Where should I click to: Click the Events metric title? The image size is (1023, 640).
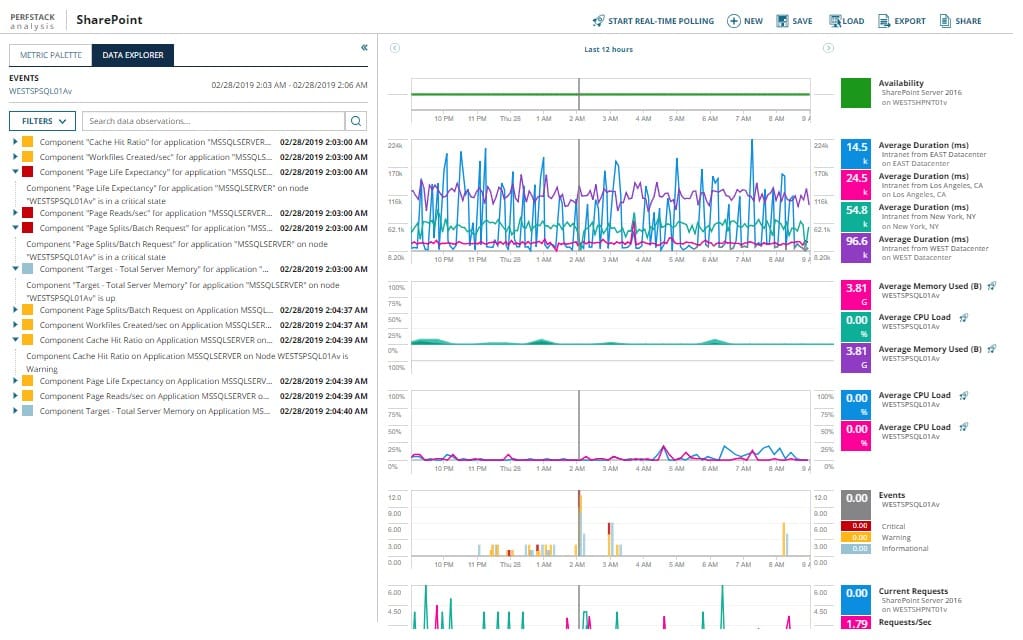892,495
